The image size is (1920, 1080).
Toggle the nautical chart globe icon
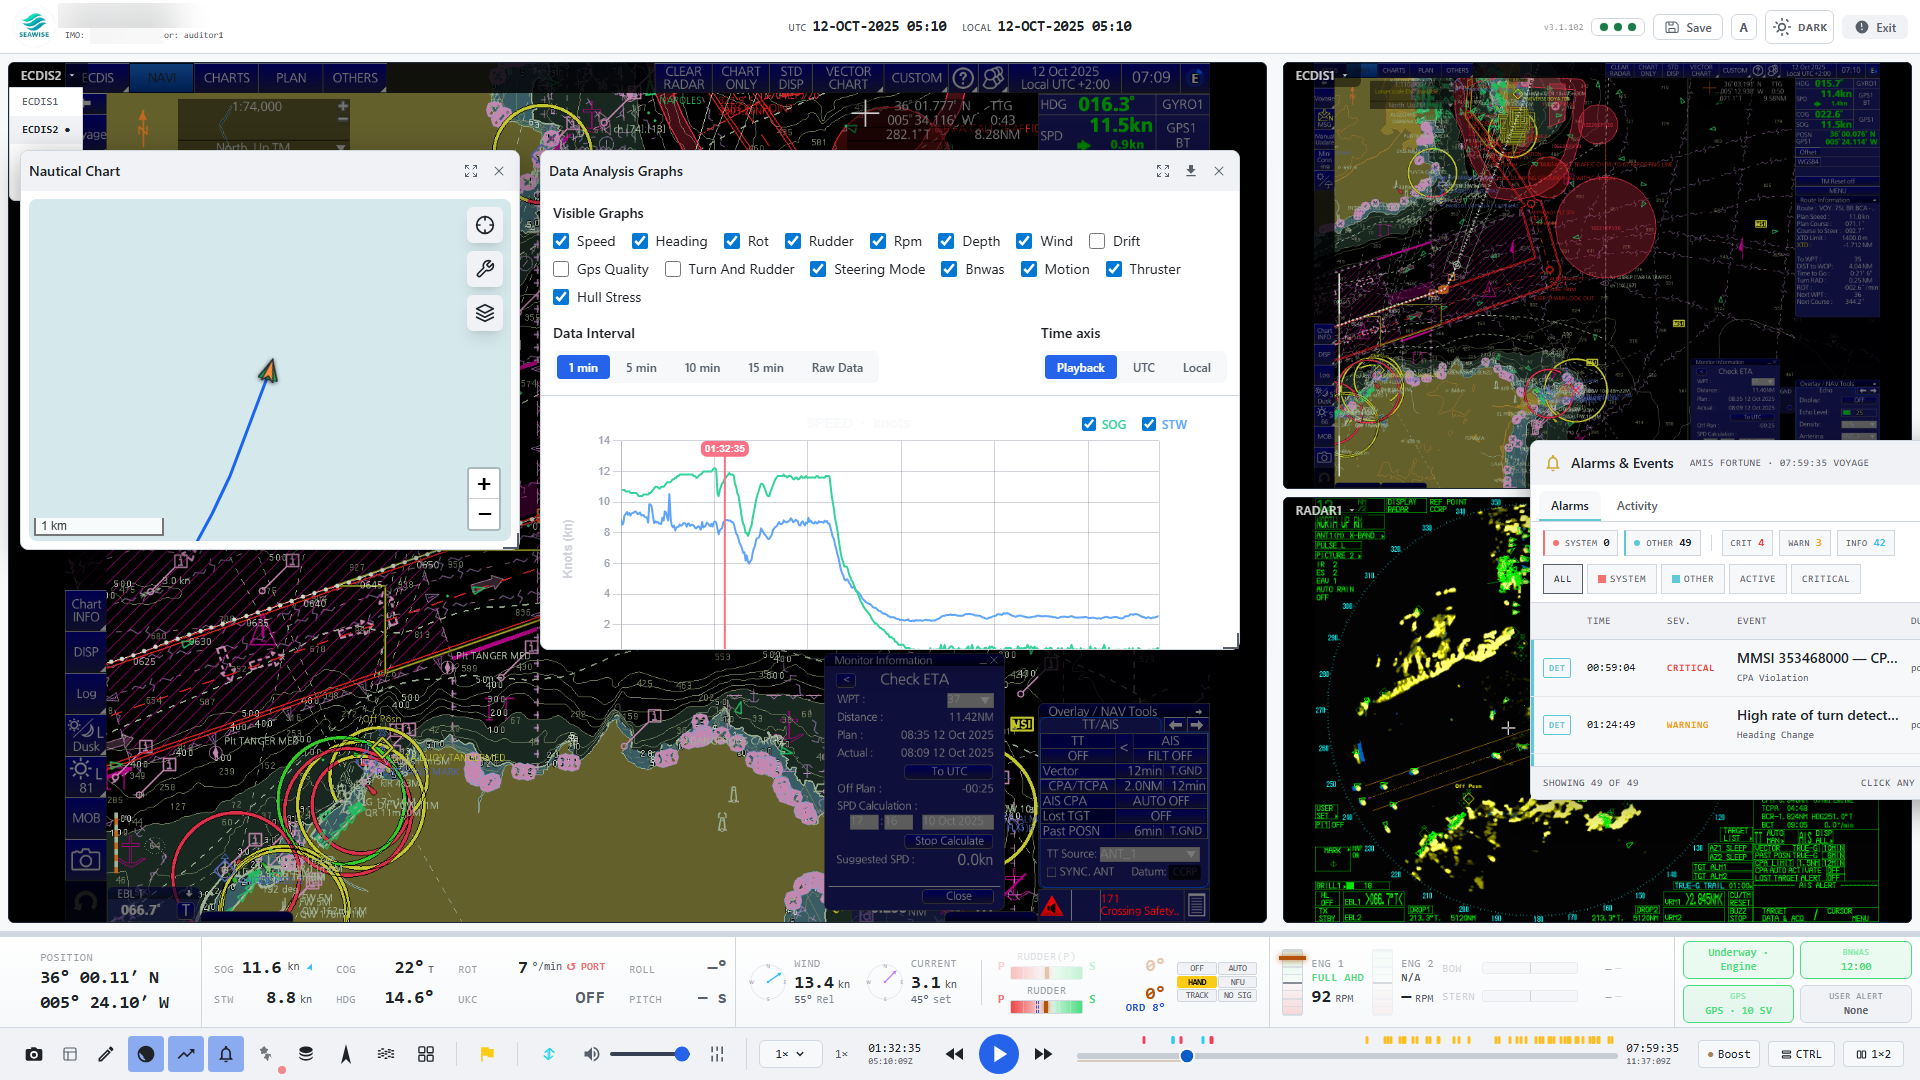tap(146, 1054)
